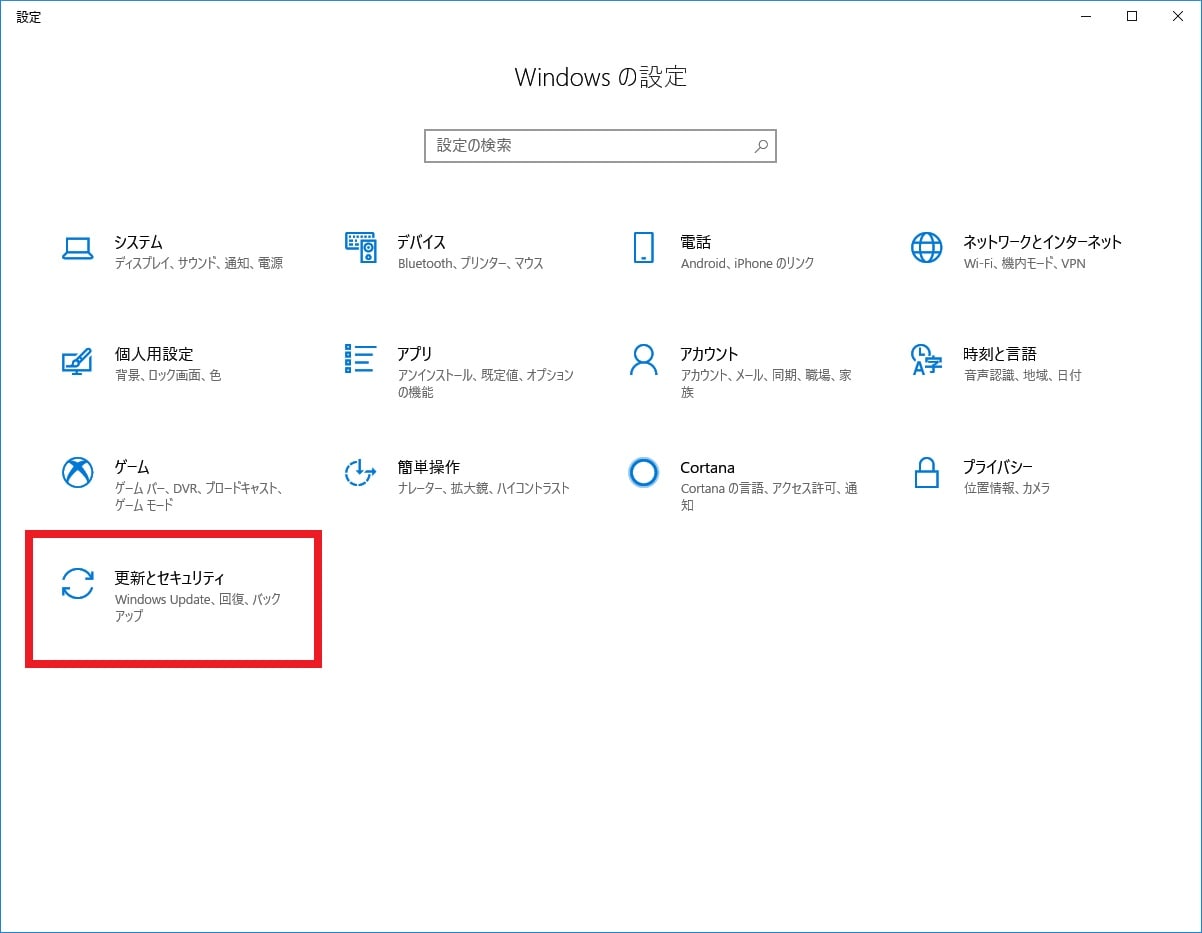
Task: Click the text Bluetooth、プリンター、マウス
Action: 470,264
